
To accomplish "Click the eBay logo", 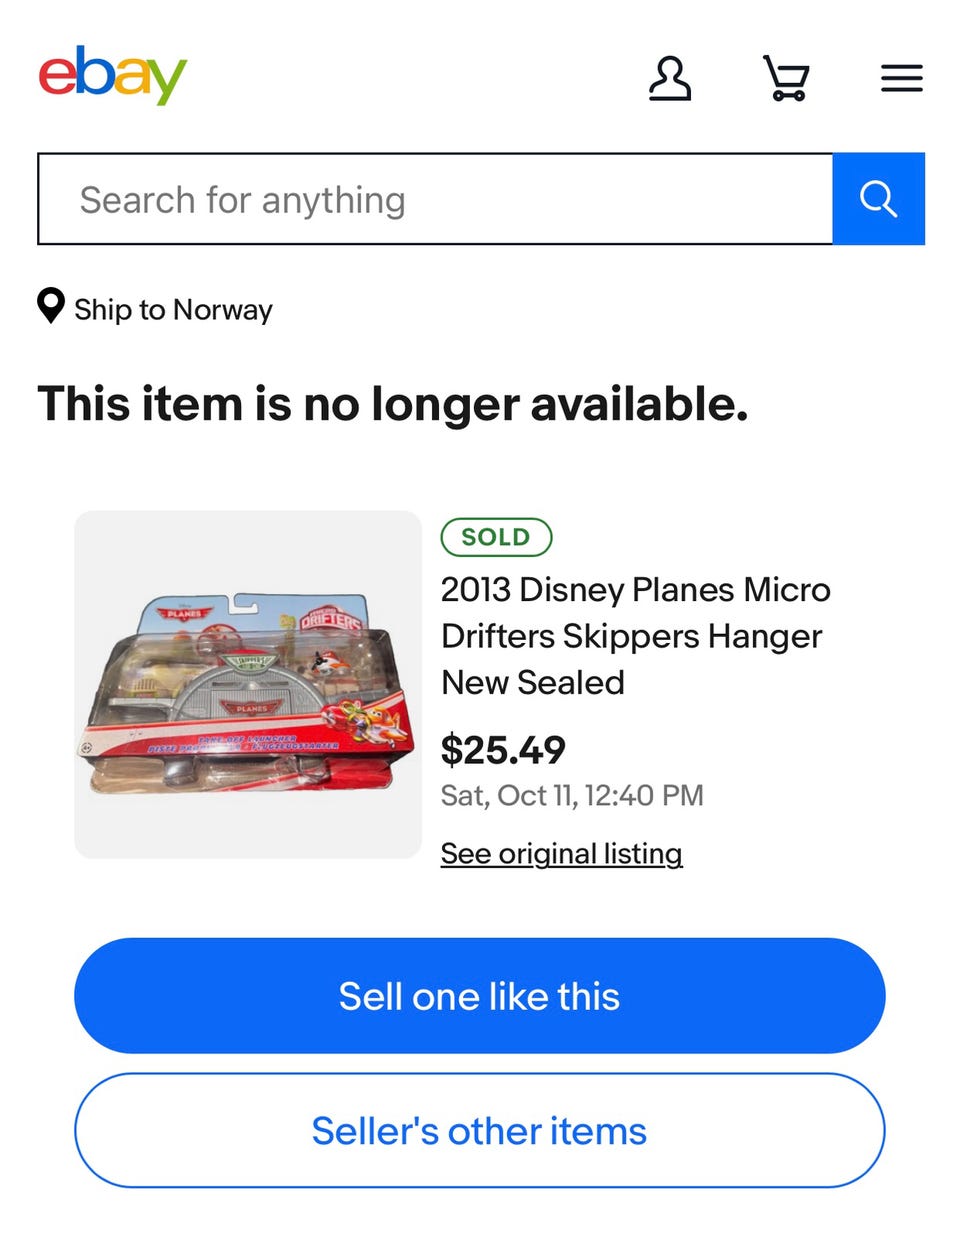I will (112, 75).
